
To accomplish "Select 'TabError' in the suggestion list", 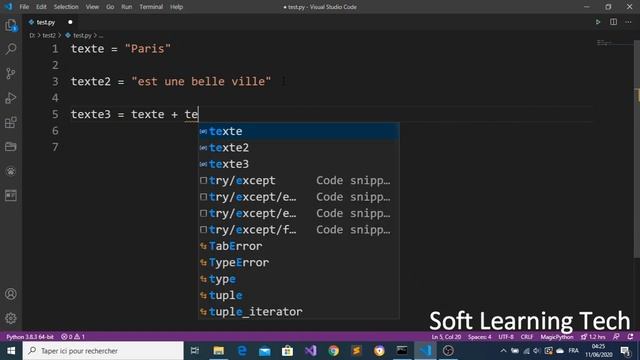I will 299,246.
